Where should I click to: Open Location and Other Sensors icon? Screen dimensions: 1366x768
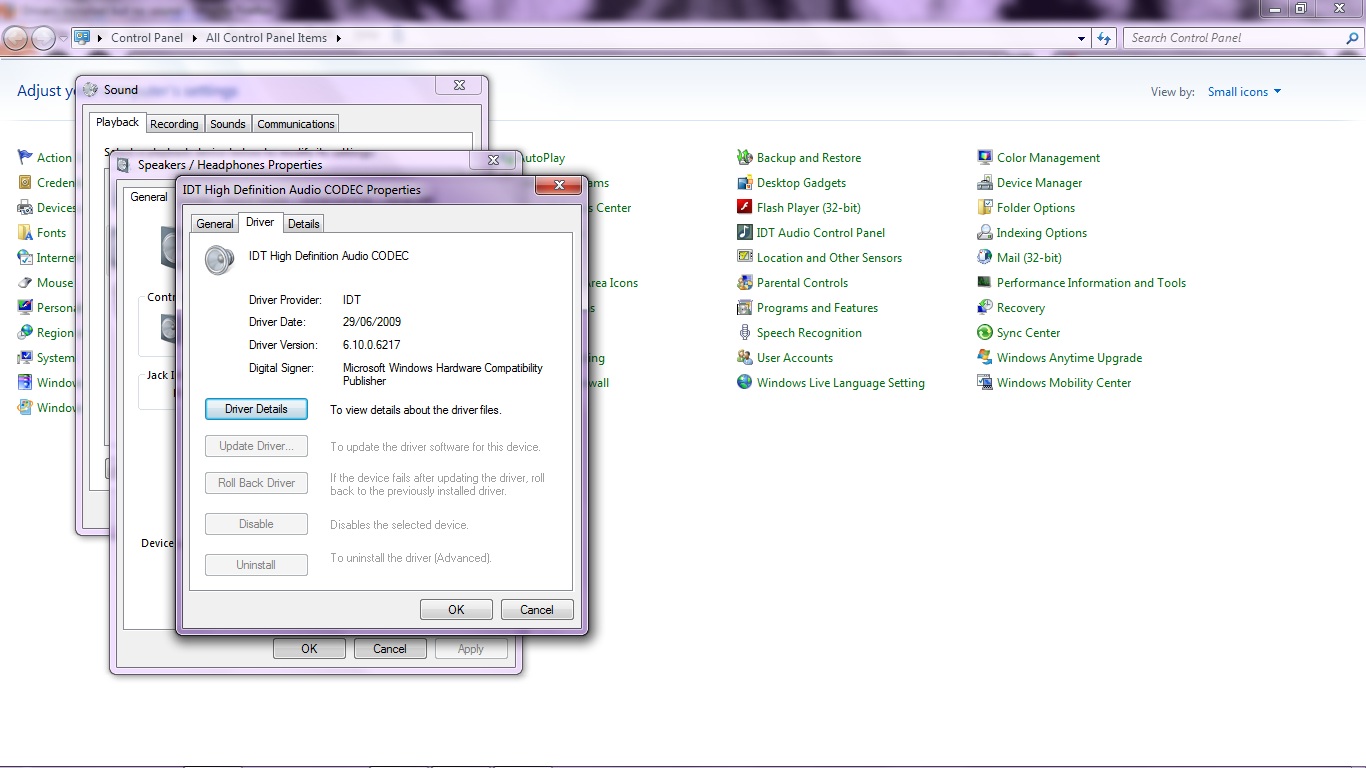pyautogui.click(x=744, y=258)
